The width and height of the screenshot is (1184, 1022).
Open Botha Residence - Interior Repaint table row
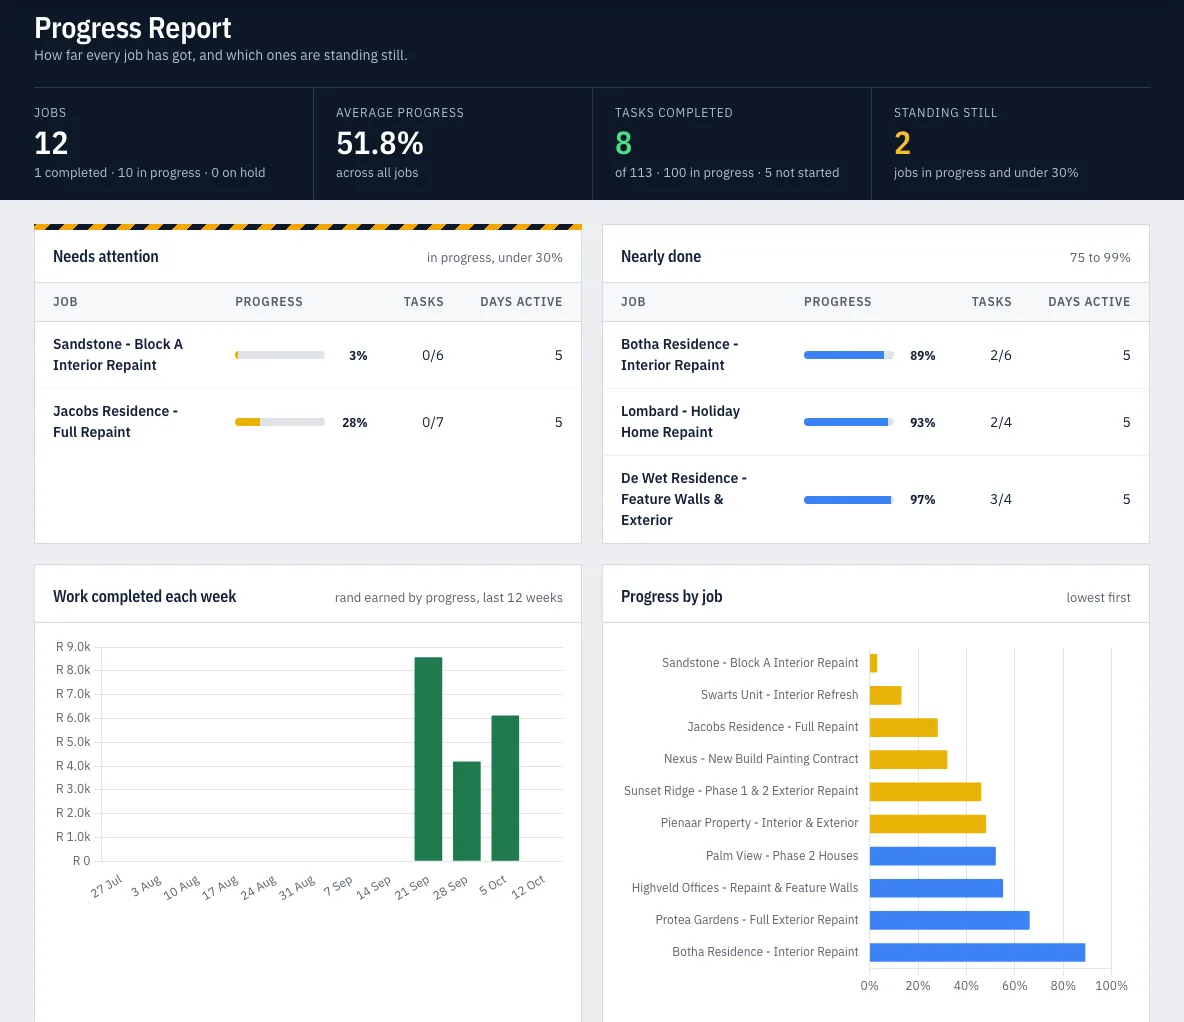(x=875, y=355)
